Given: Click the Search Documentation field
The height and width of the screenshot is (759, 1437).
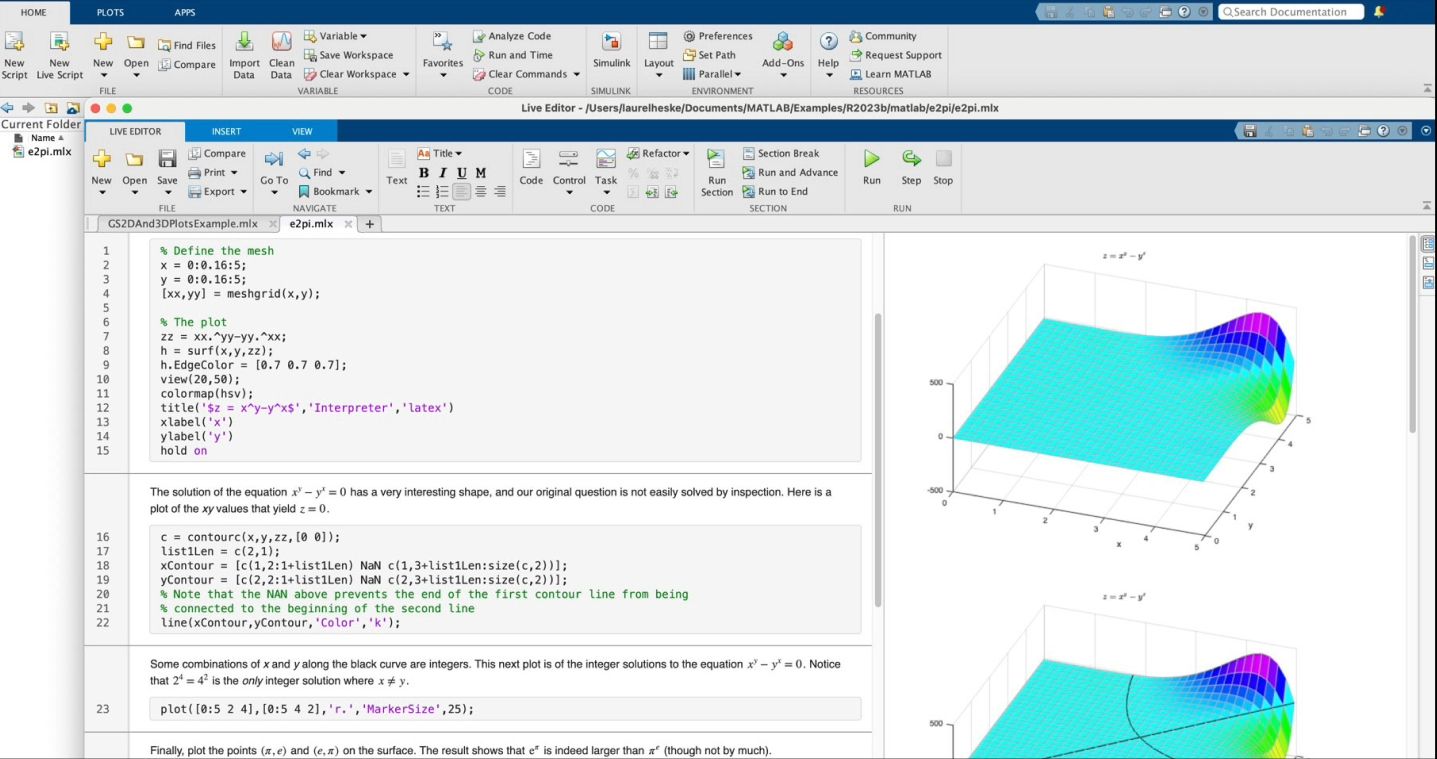Looking at the screenshot, I should point(1290,12).
